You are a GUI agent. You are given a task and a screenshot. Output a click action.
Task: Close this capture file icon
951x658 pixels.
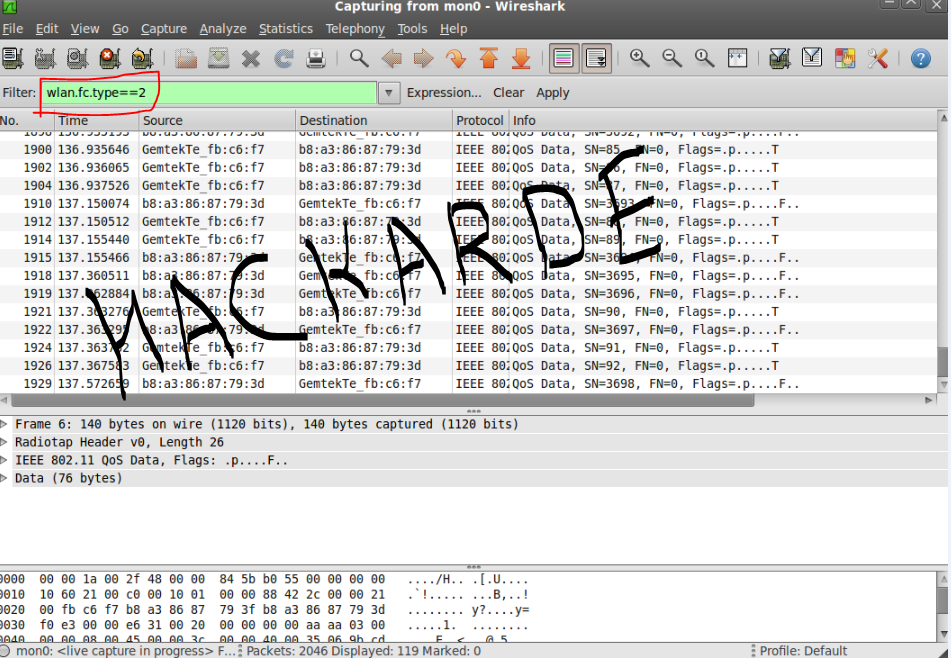250,58
